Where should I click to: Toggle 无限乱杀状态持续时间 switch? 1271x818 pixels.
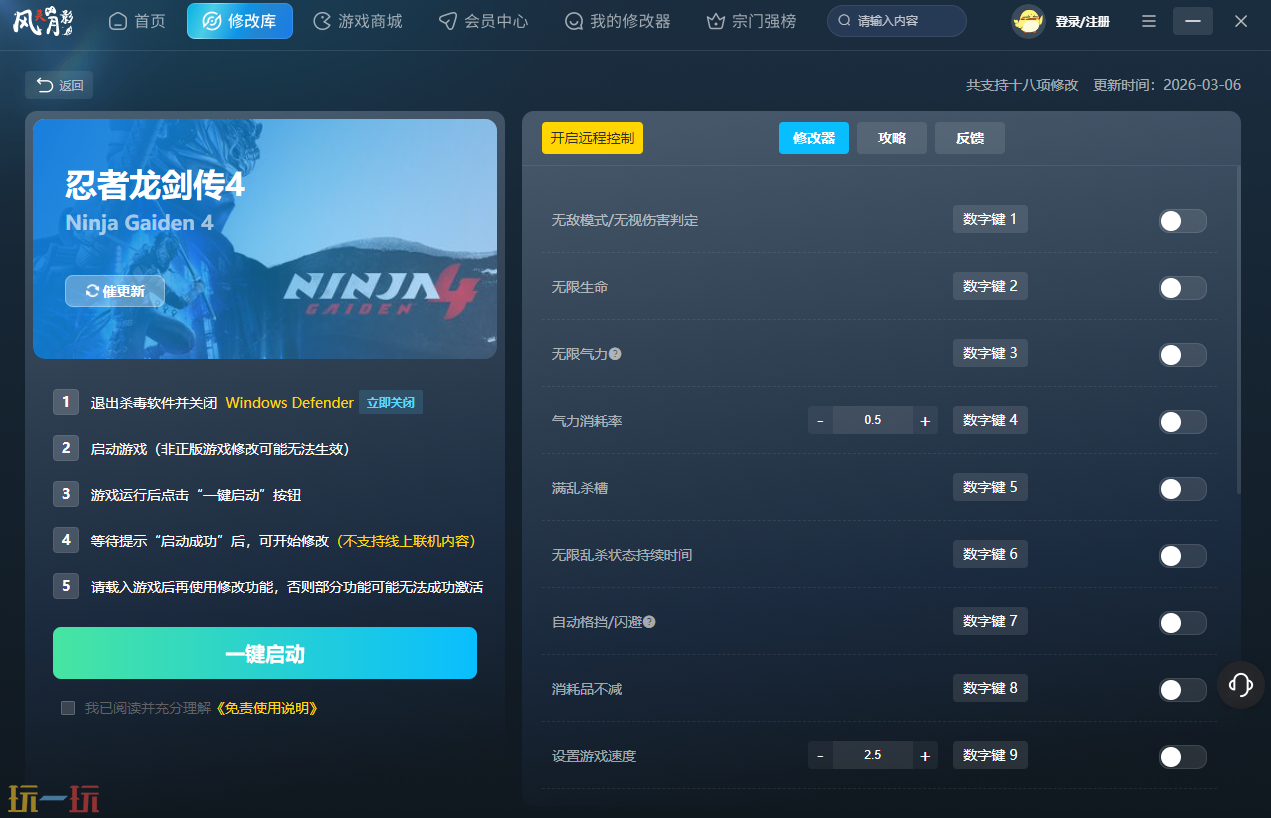(x=1183, y=556)
